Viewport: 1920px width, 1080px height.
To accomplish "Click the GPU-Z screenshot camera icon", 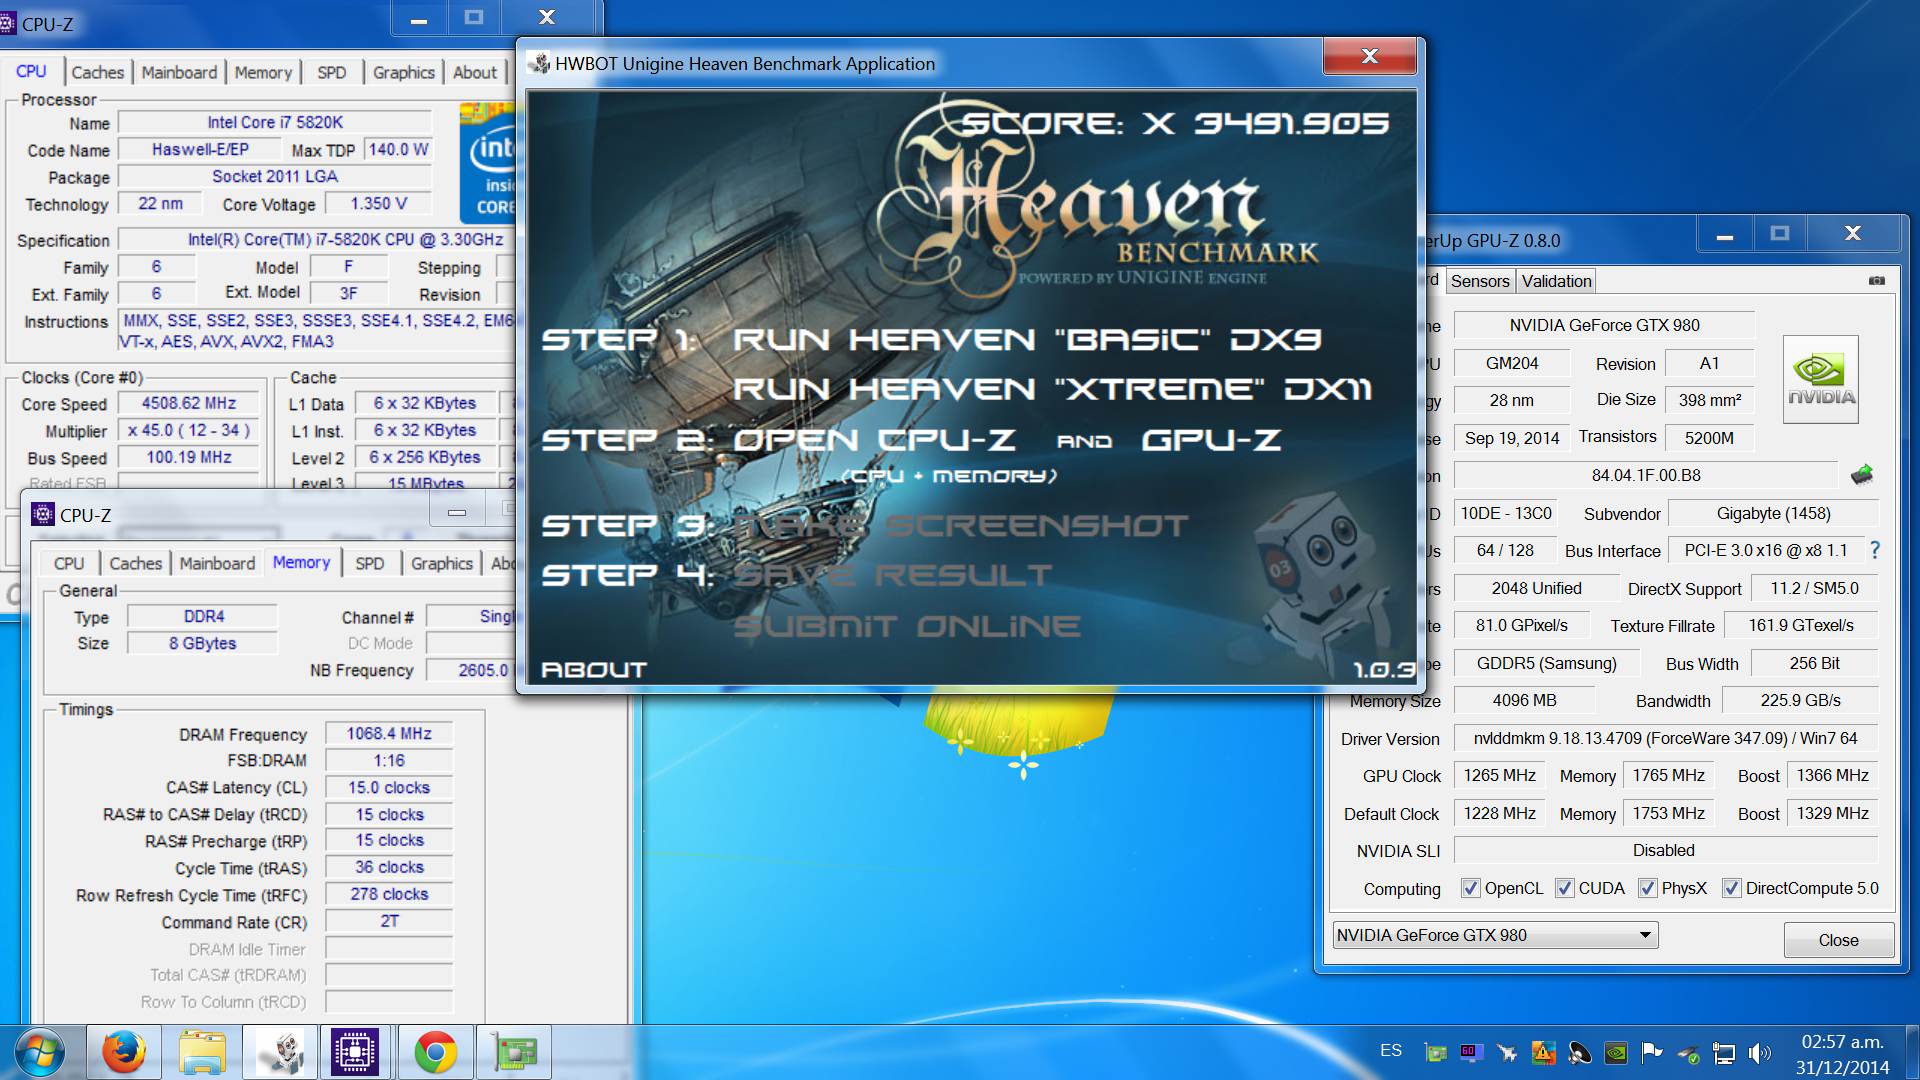I will pos(1877,281).
